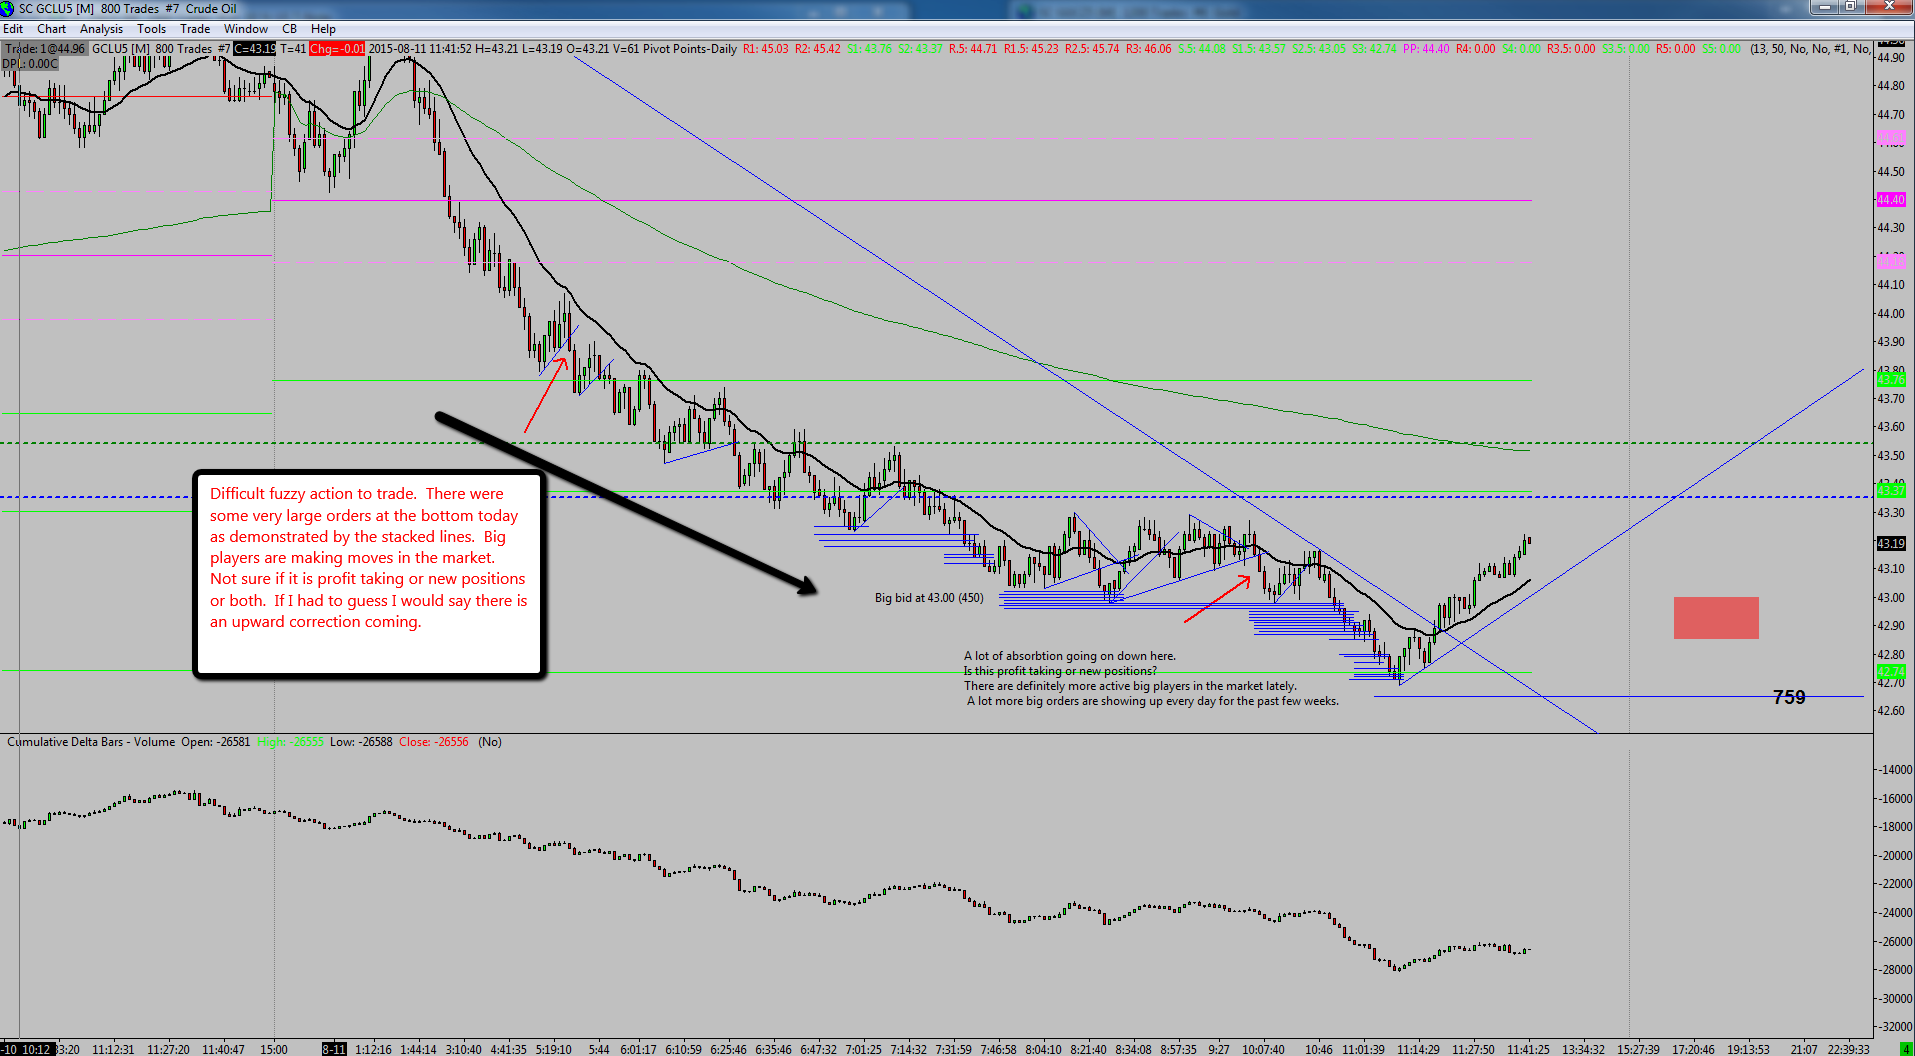Click the 'PP: 44.40' pivot value

[1426, 49]
